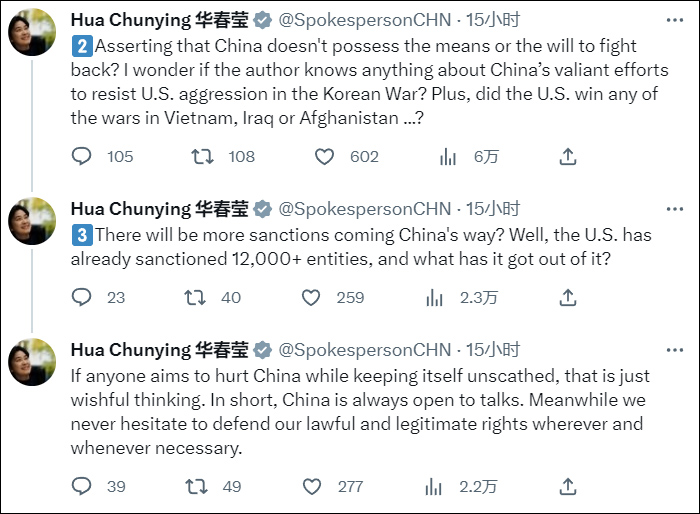View analytics showing 2.2万 views

[435, 486]
